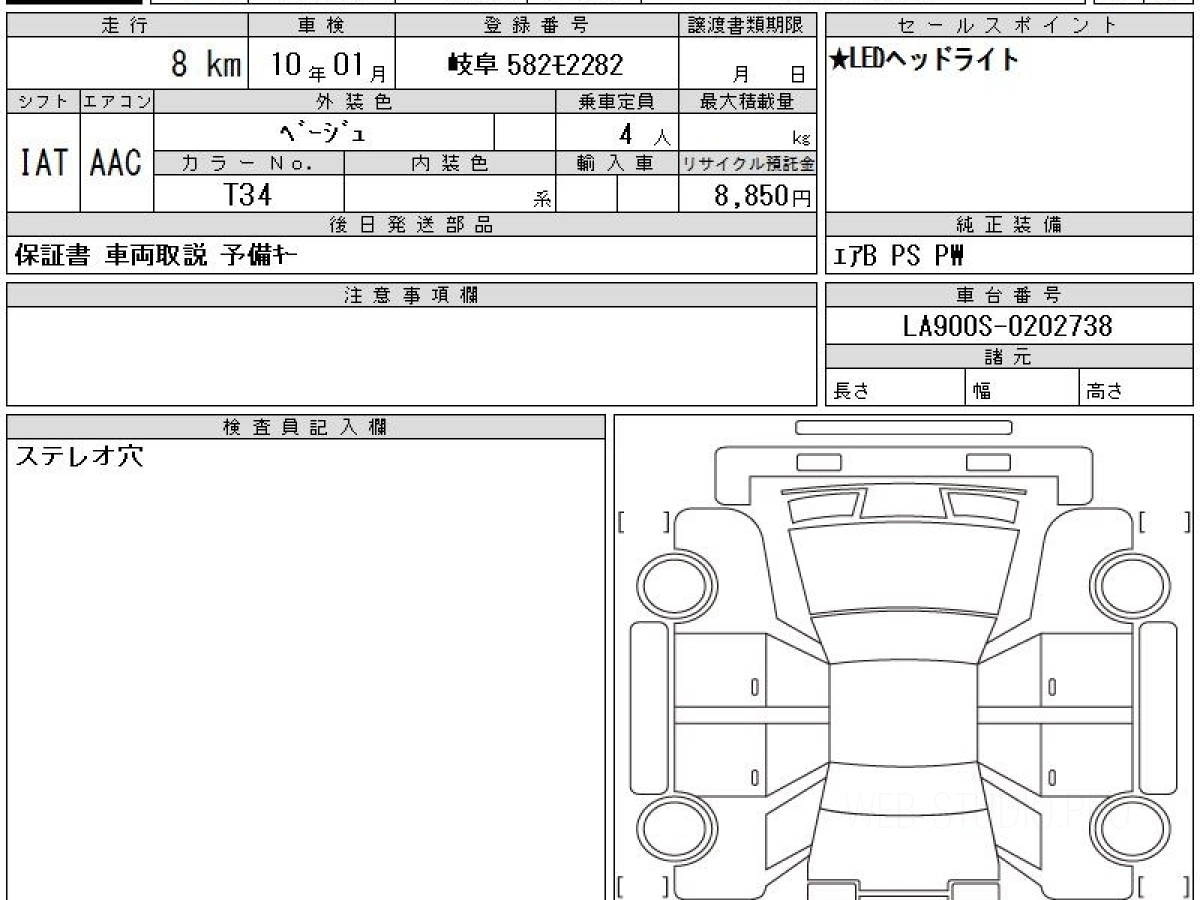1200x900 pixels.
Task: Select the 走行 header cell
Action: (x=127, y=26)
